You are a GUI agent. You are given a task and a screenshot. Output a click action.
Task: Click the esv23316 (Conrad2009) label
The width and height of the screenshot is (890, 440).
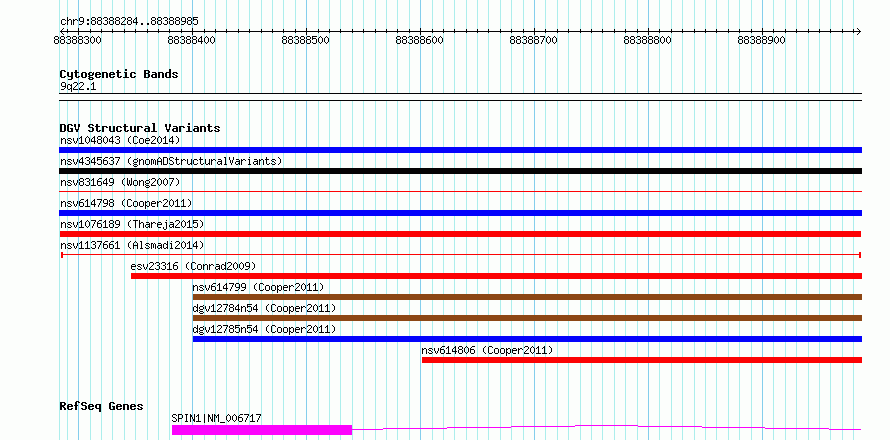point(194,266)
